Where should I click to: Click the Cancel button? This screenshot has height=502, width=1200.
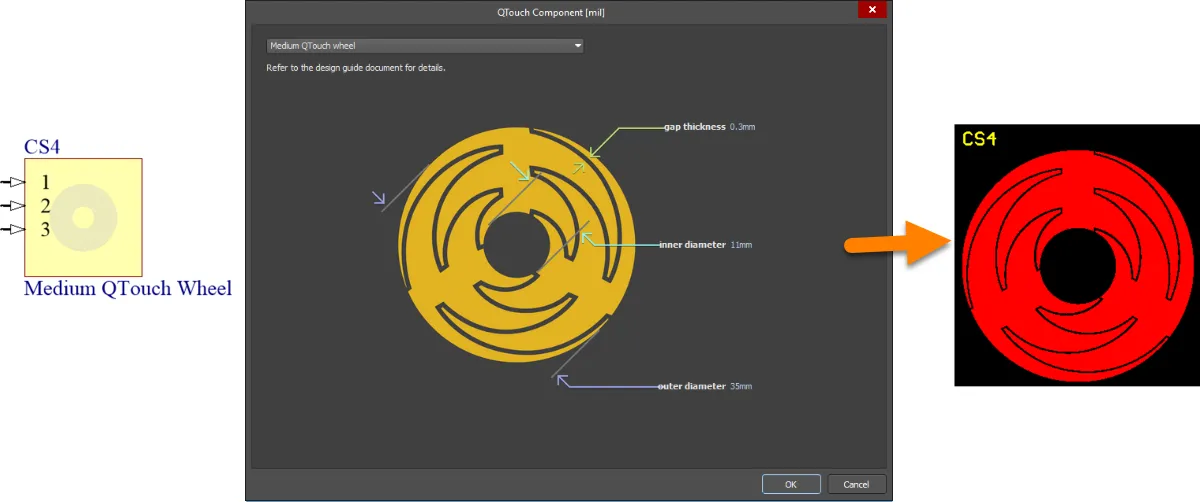click(x=856, y=484)
